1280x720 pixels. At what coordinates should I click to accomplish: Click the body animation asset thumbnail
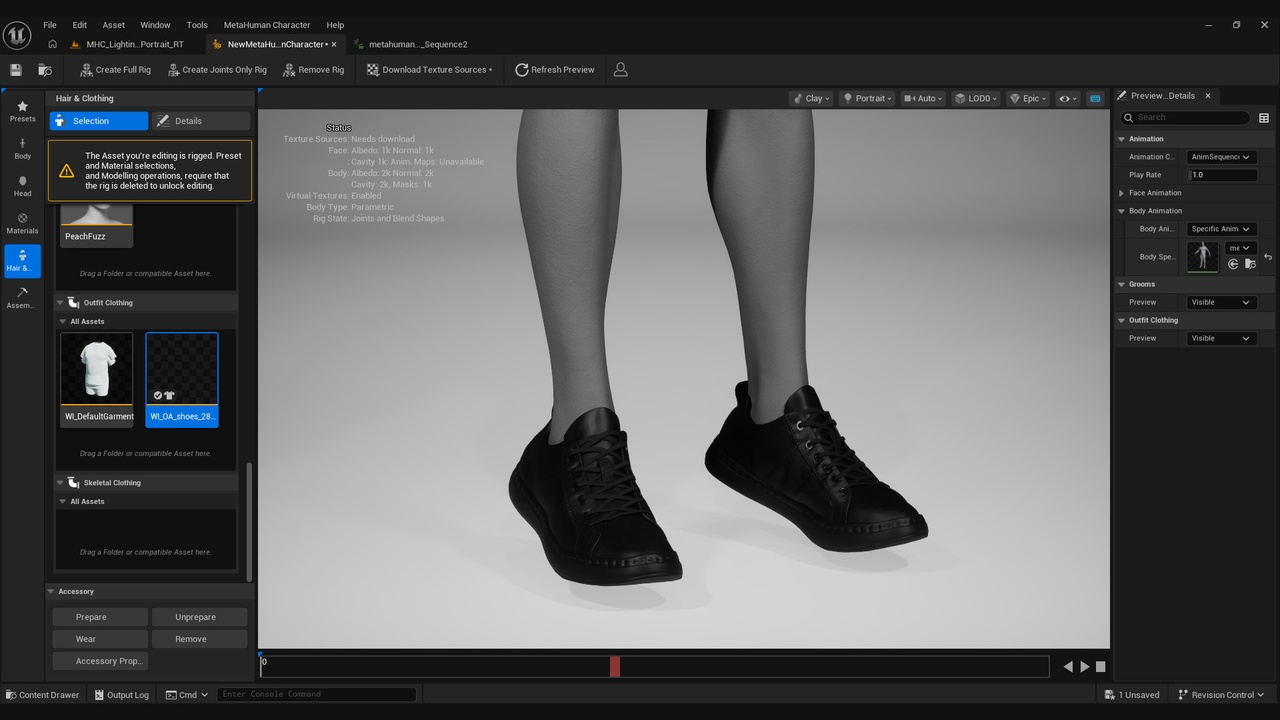point(1203,256)
